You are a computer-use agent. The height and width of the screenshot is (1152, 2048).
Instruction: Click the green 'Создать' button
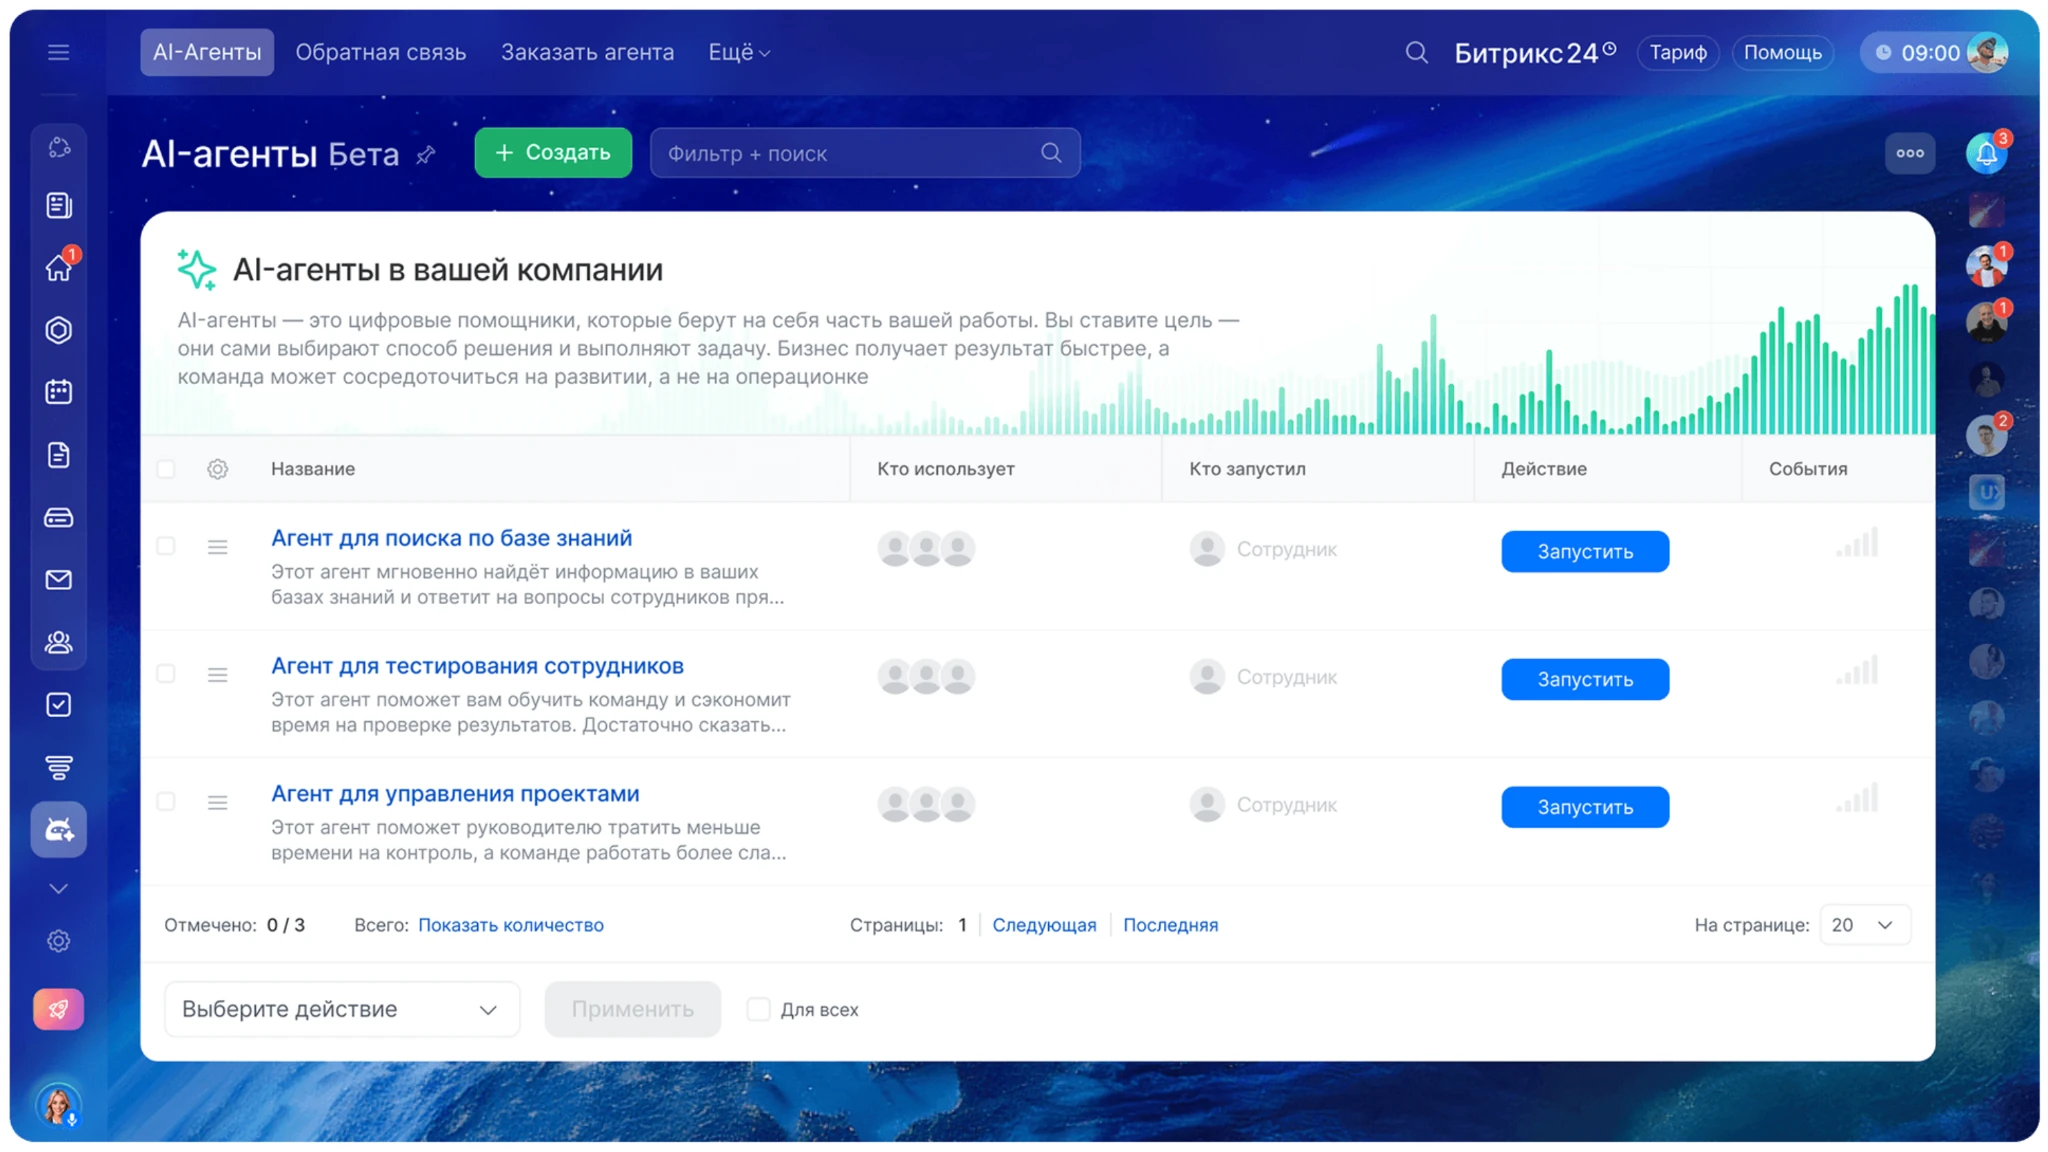553,153
